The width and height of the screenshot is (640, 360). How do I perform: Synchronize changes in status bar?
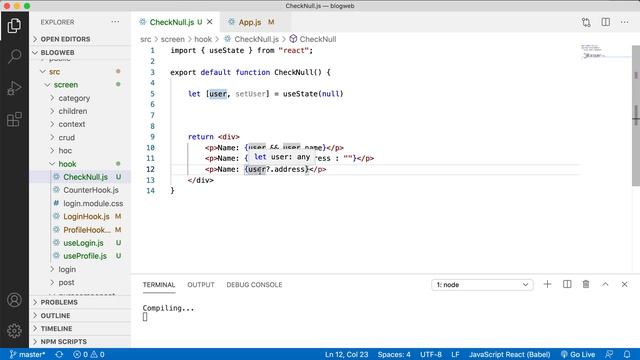tap(59, 354)
